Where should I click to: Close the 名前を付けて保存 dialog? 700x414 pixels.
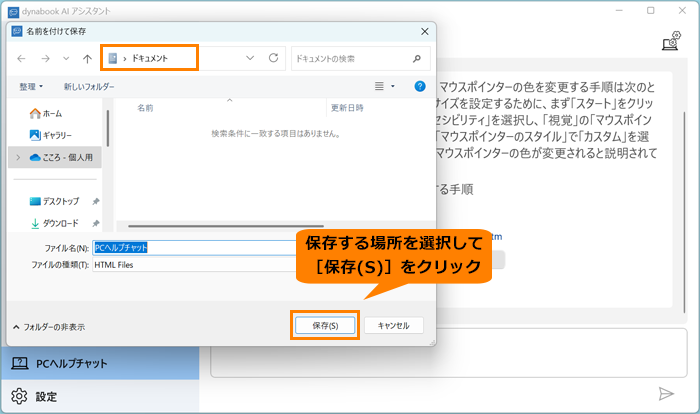click(x=425, y=31)
